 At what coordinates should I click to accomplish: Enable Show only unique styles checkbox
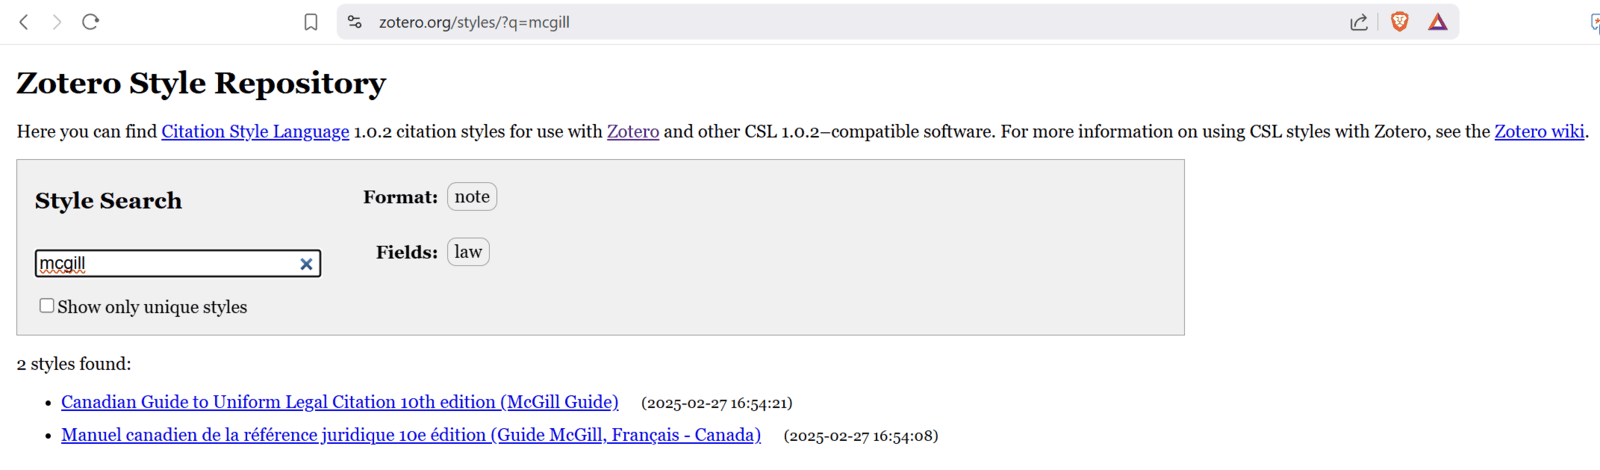coord(46,306)
